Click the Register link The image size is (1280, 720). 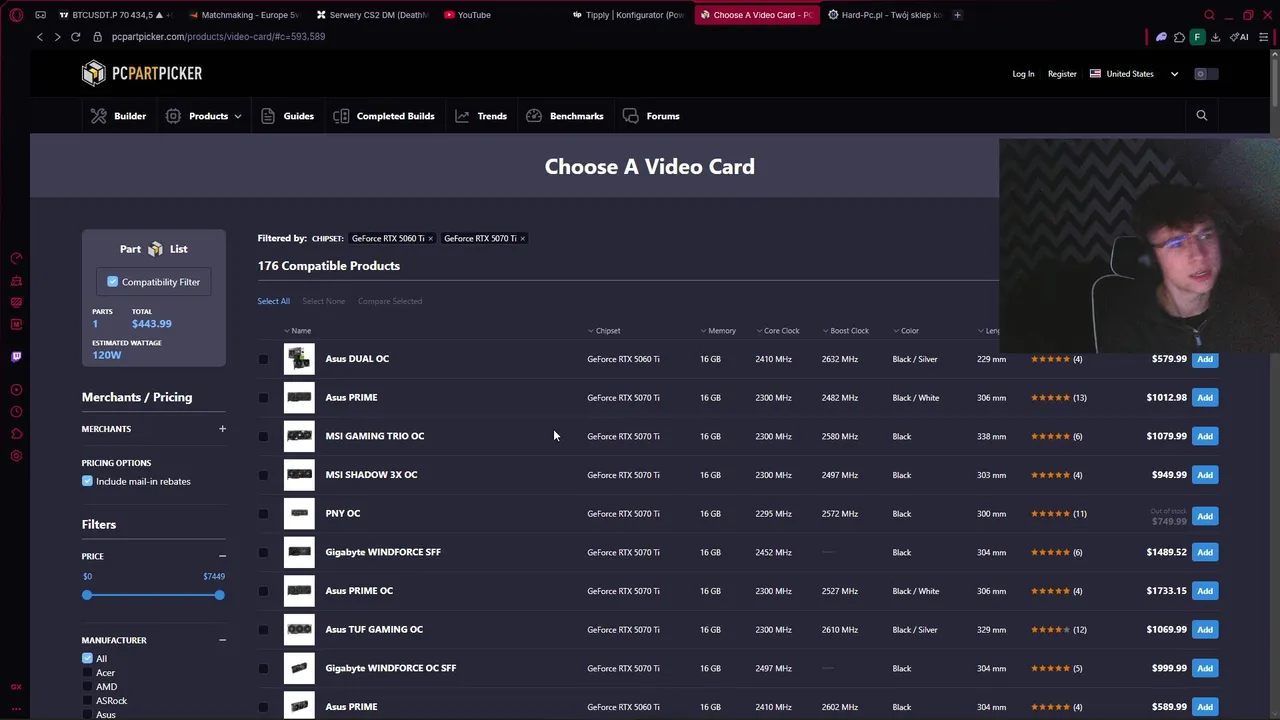tap(1062, 74)
